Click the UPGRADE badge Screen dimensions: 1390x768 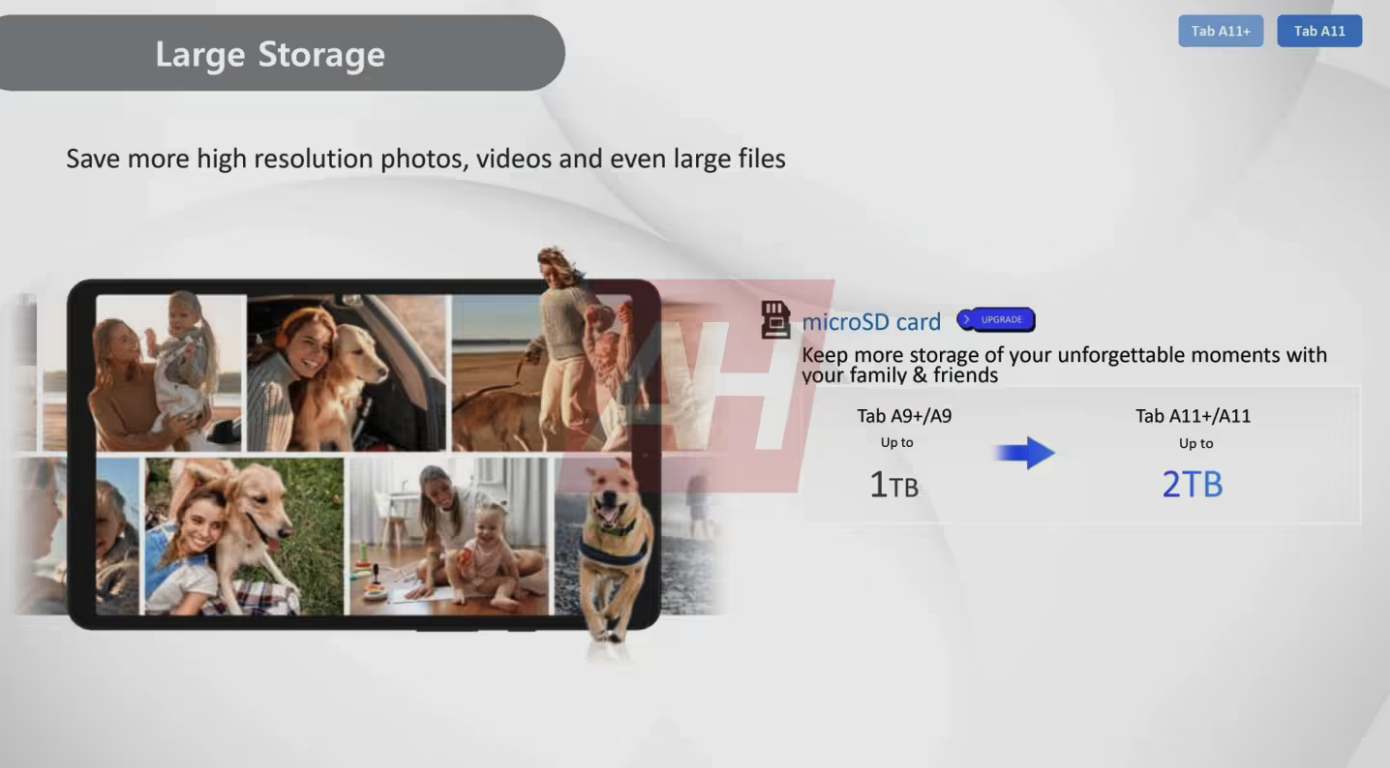coord(995,320)
